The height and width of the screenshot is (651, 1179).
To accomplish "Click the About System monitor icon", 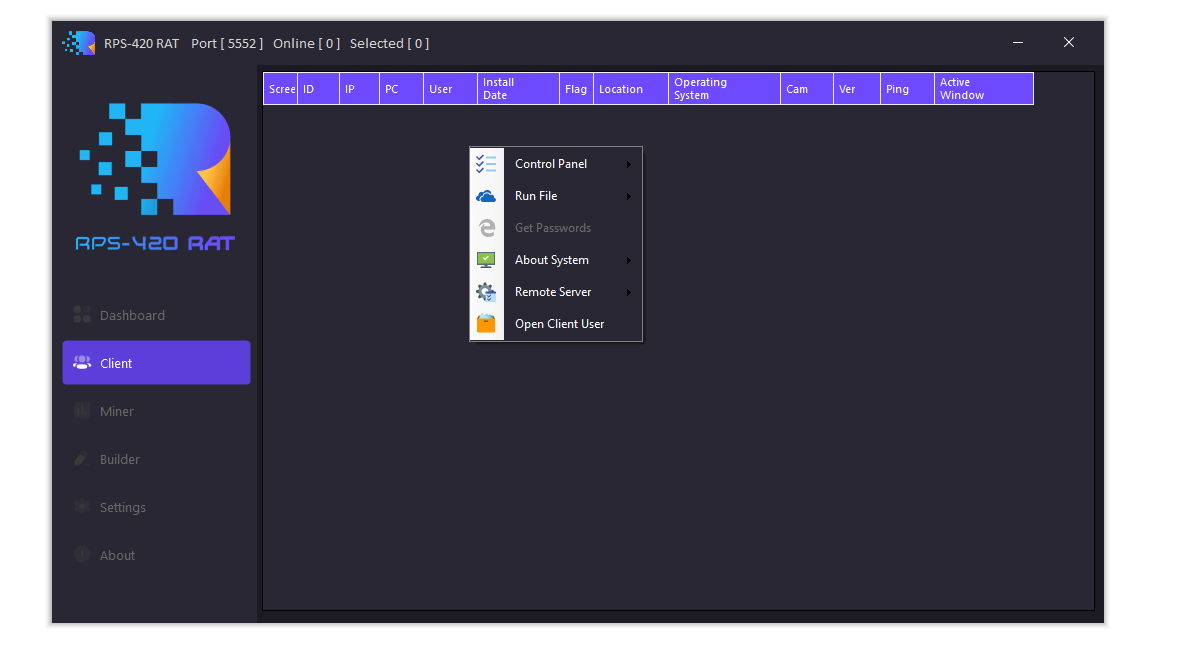I will coord(486,259).
